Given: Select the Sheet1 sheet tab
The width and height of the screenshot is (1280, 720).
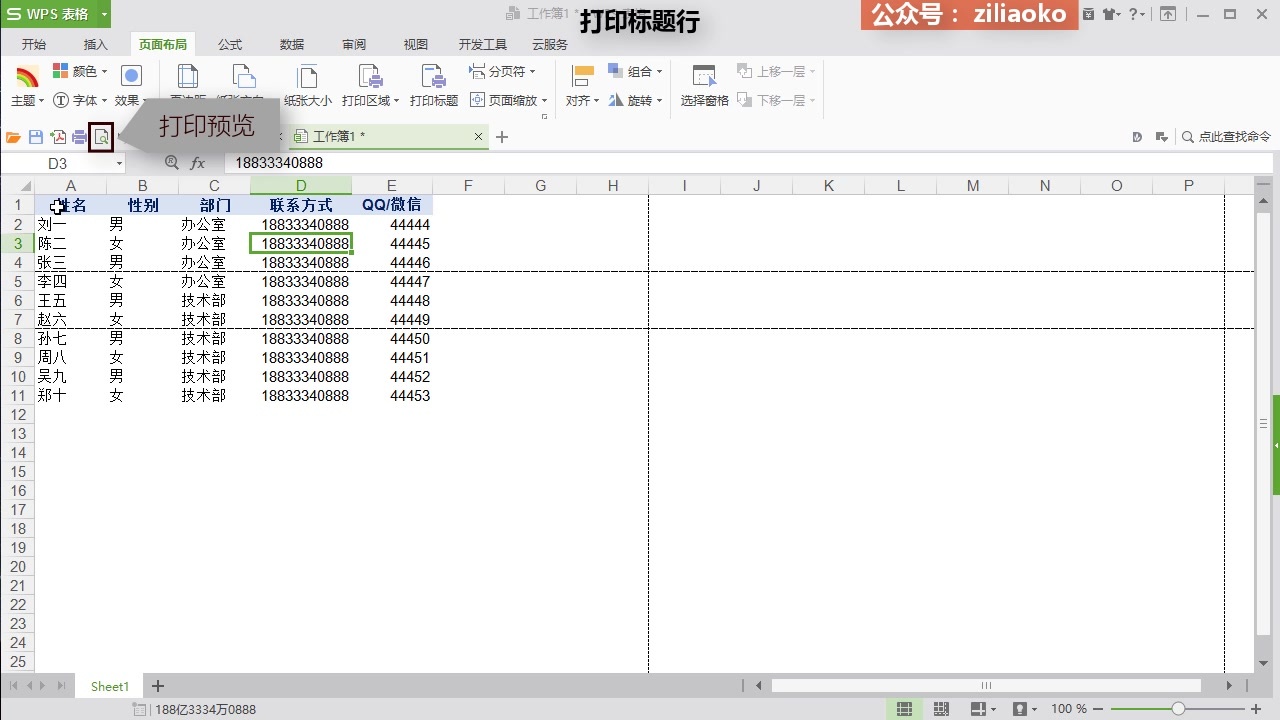Looking at the screenshot, I should click(110, 686).
